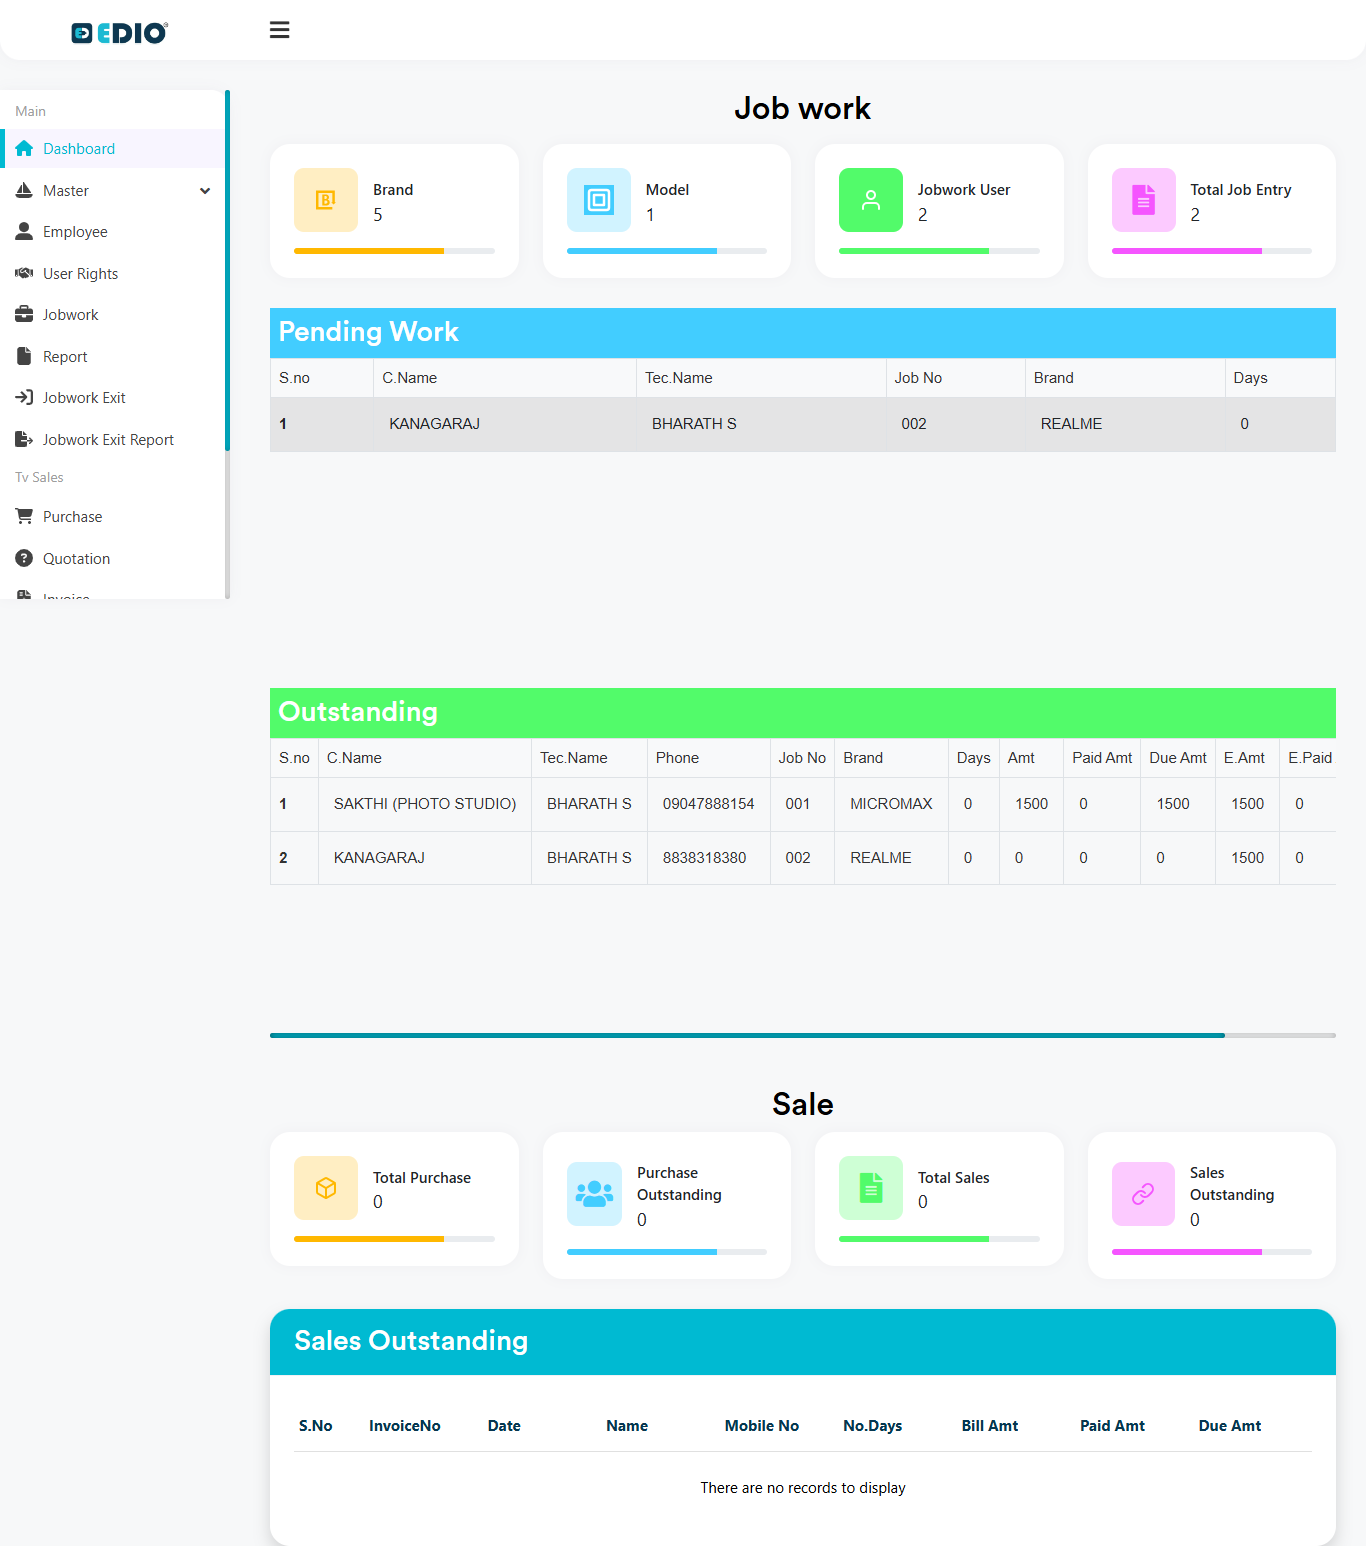Viewport: 1366px width, 1546px height.
Task: Click the Total Sales document icon
Action: click(871, 1188)
